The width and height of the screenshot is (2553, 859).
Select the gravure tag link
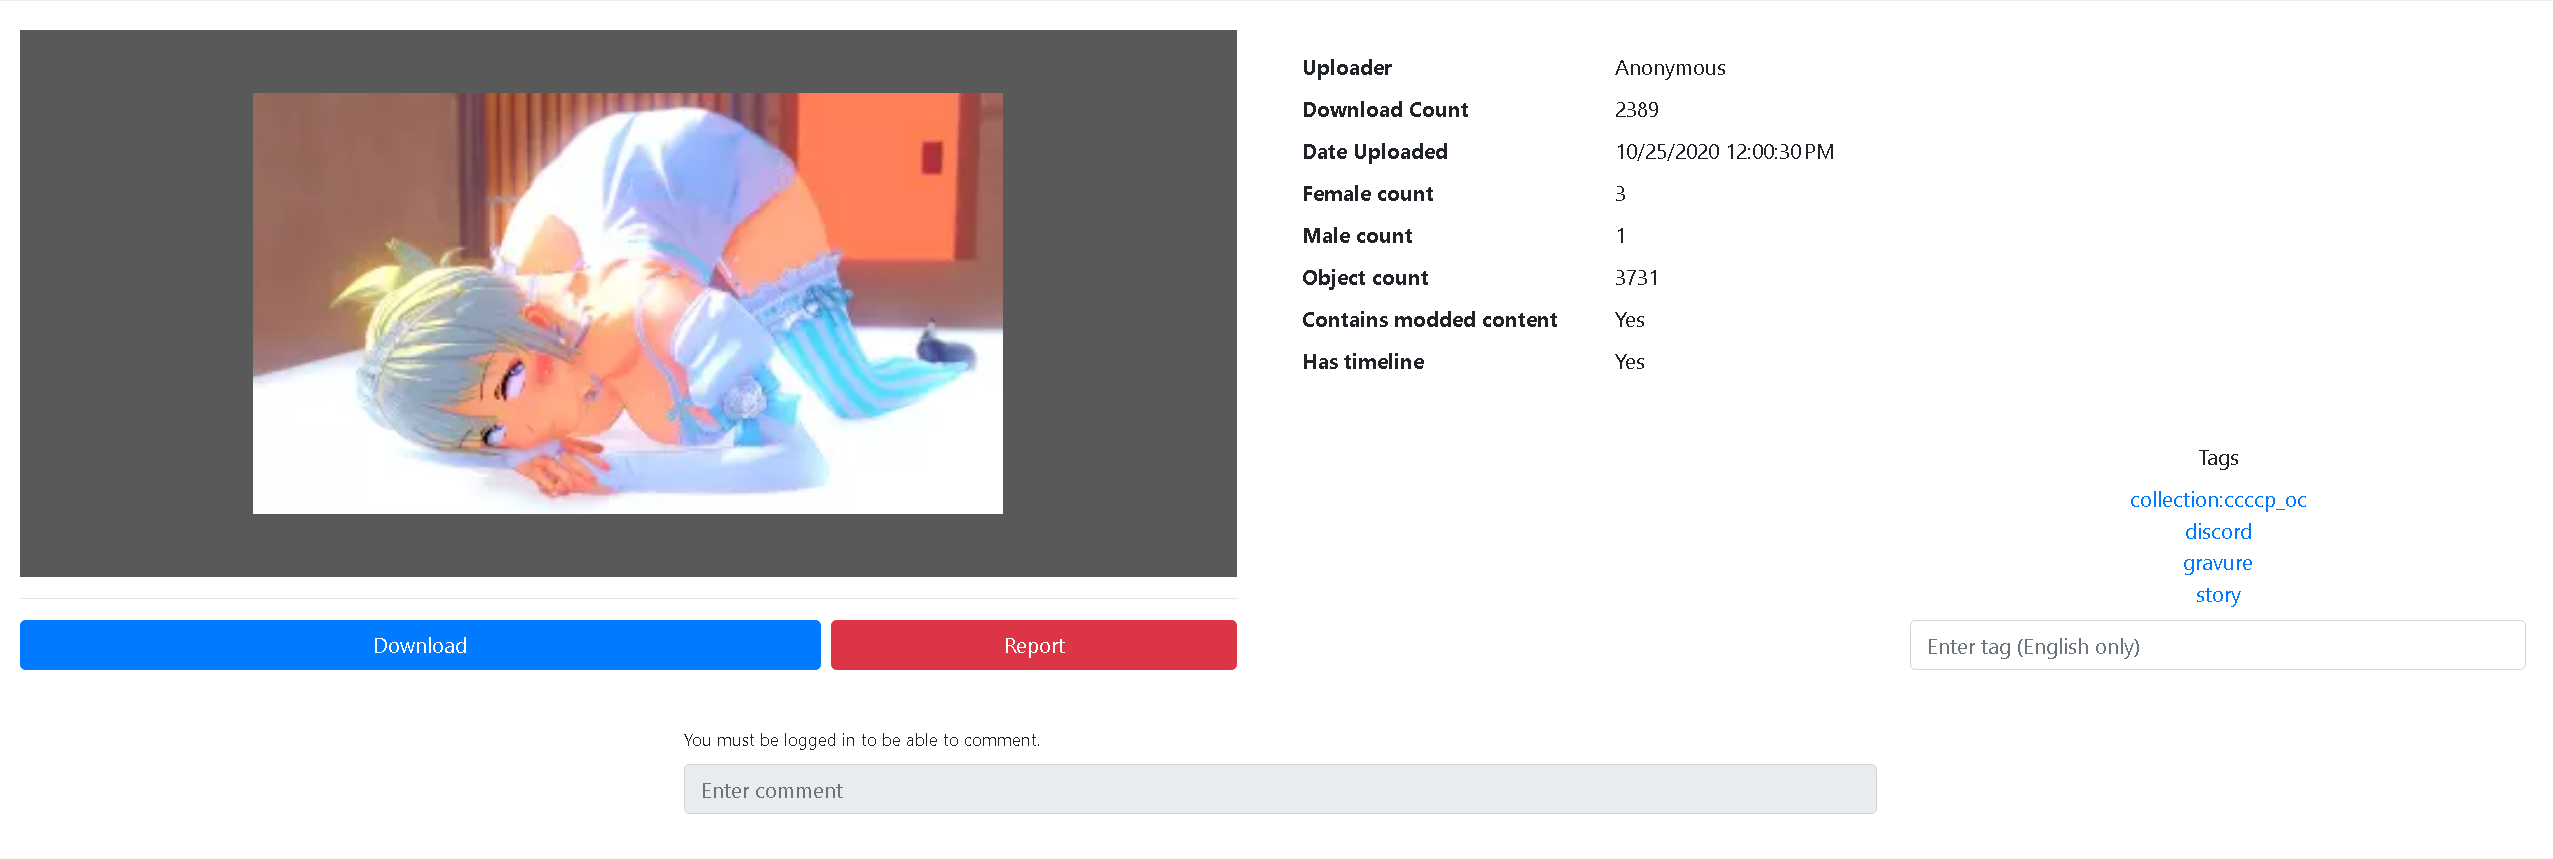(x=2217, y=563)
